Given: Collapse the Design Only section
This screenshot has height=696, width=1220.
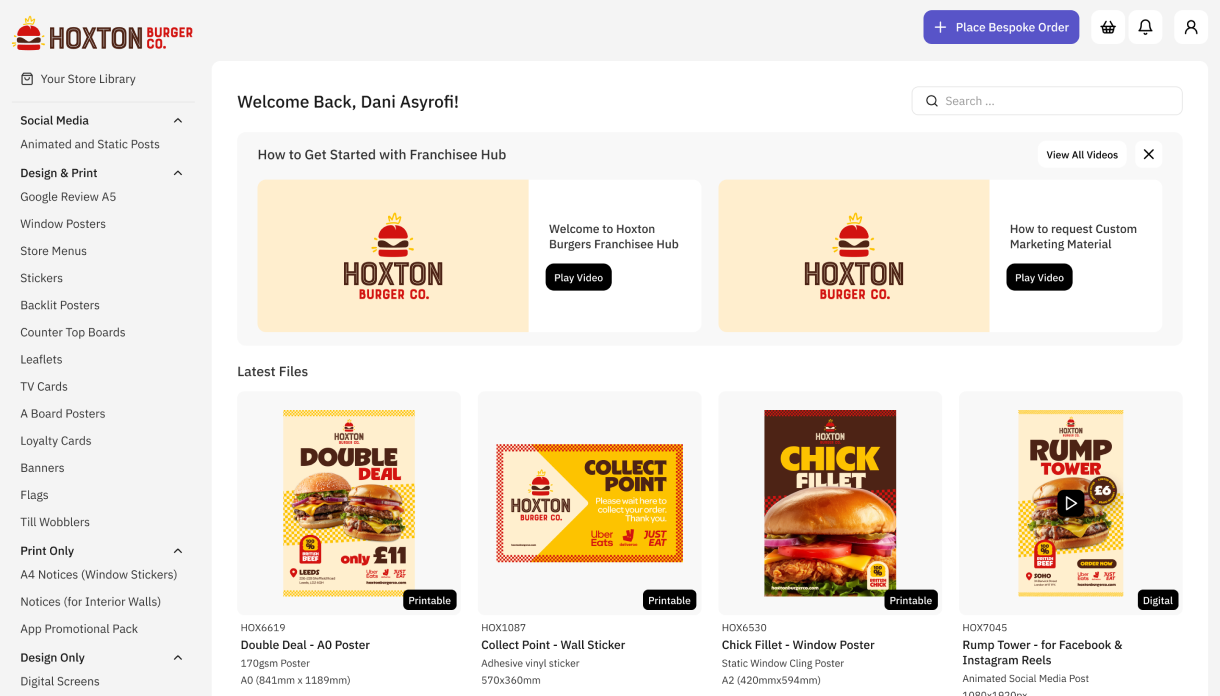Looking at the screenshot, I should (x=178, y=658).
